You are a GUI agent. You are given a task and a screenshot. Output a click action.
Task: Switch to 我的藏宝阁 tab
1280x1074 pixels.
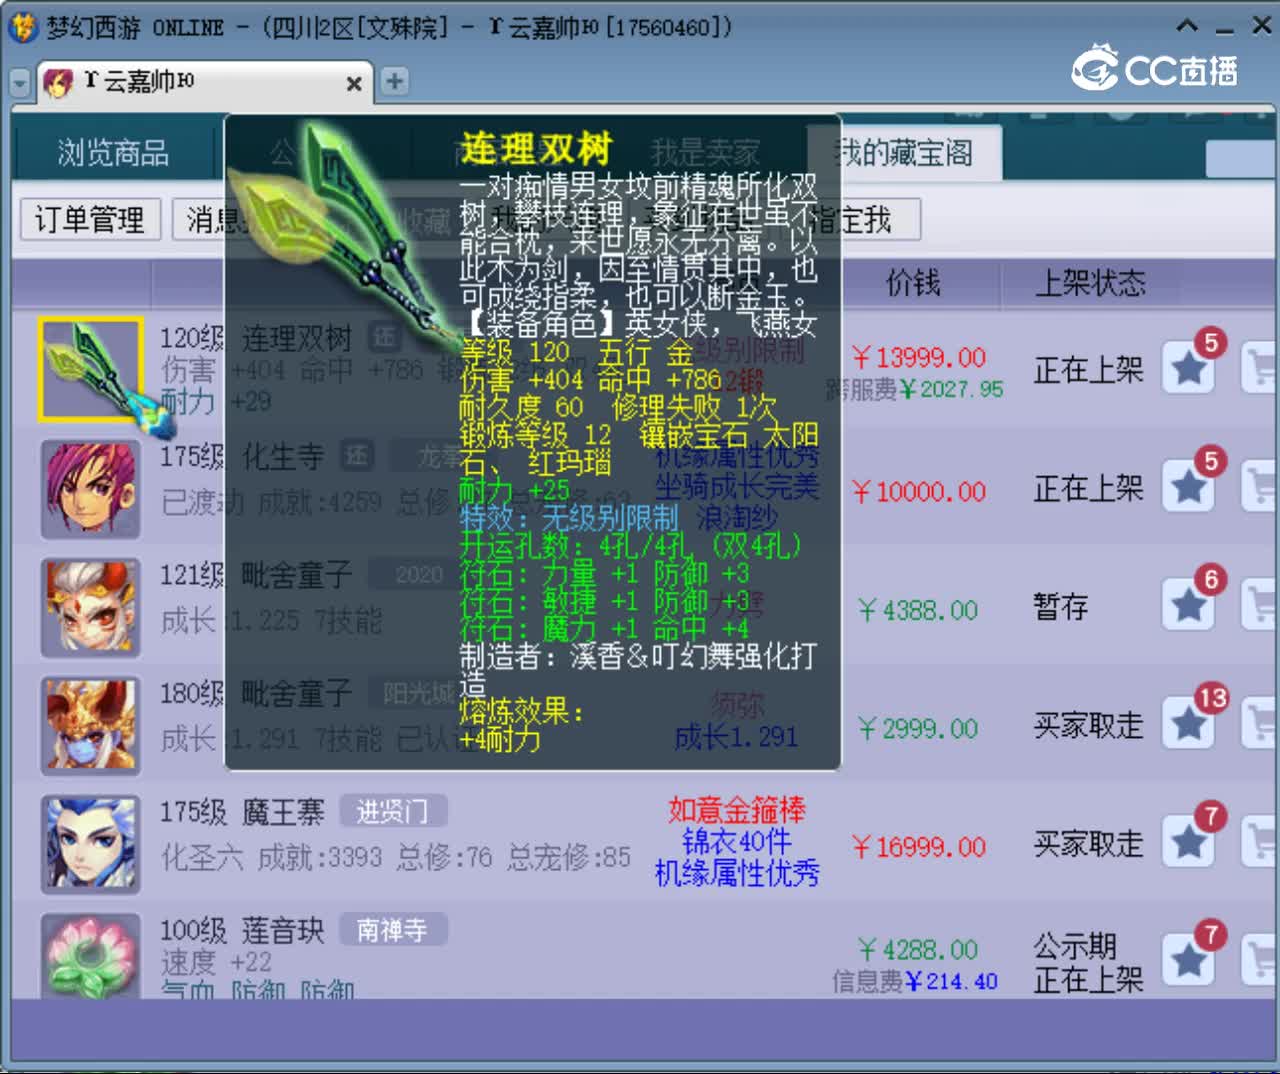pos(904,153)
